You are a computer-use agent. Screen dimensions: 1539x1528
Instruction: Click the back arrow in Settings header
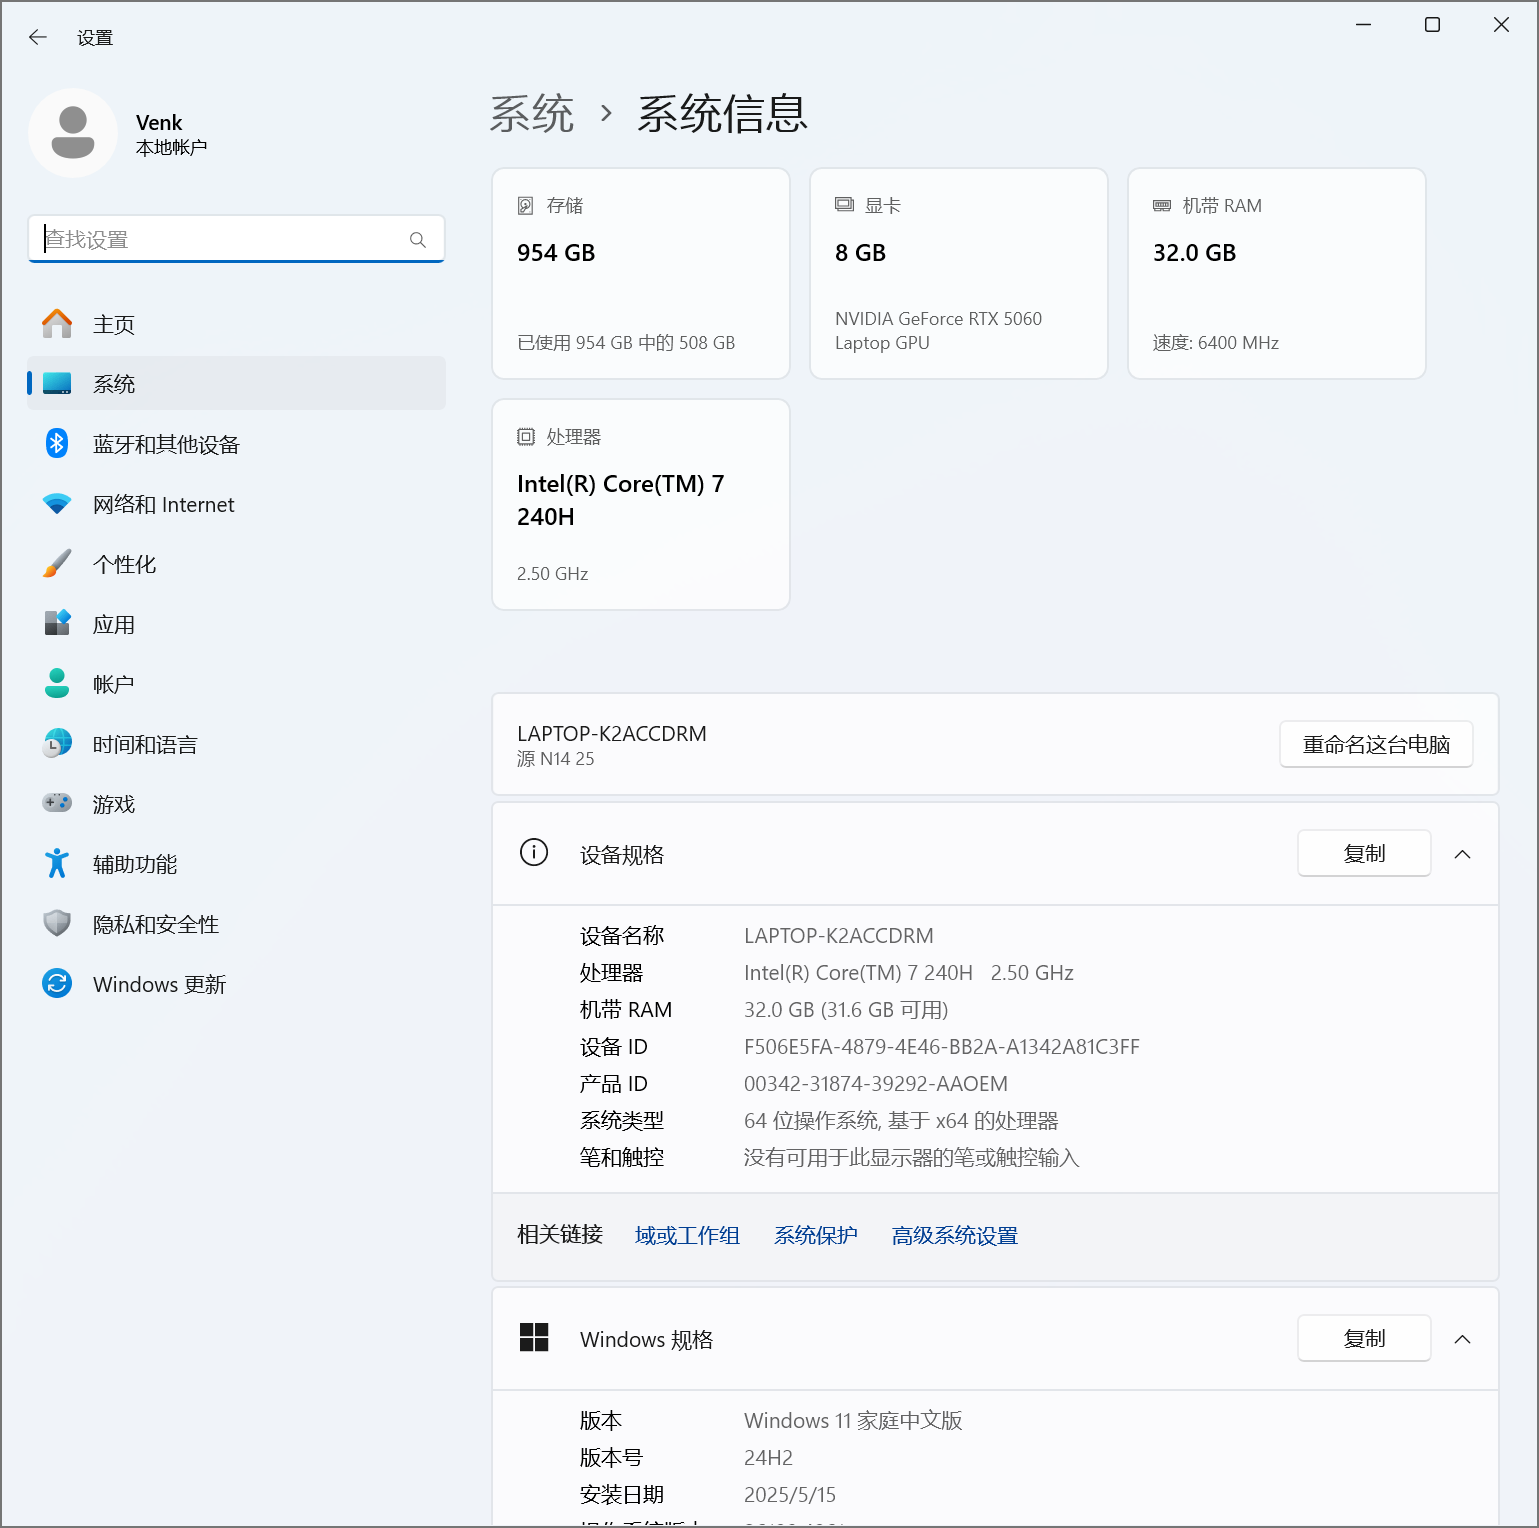pyautogui.click(x=38, y=38)
